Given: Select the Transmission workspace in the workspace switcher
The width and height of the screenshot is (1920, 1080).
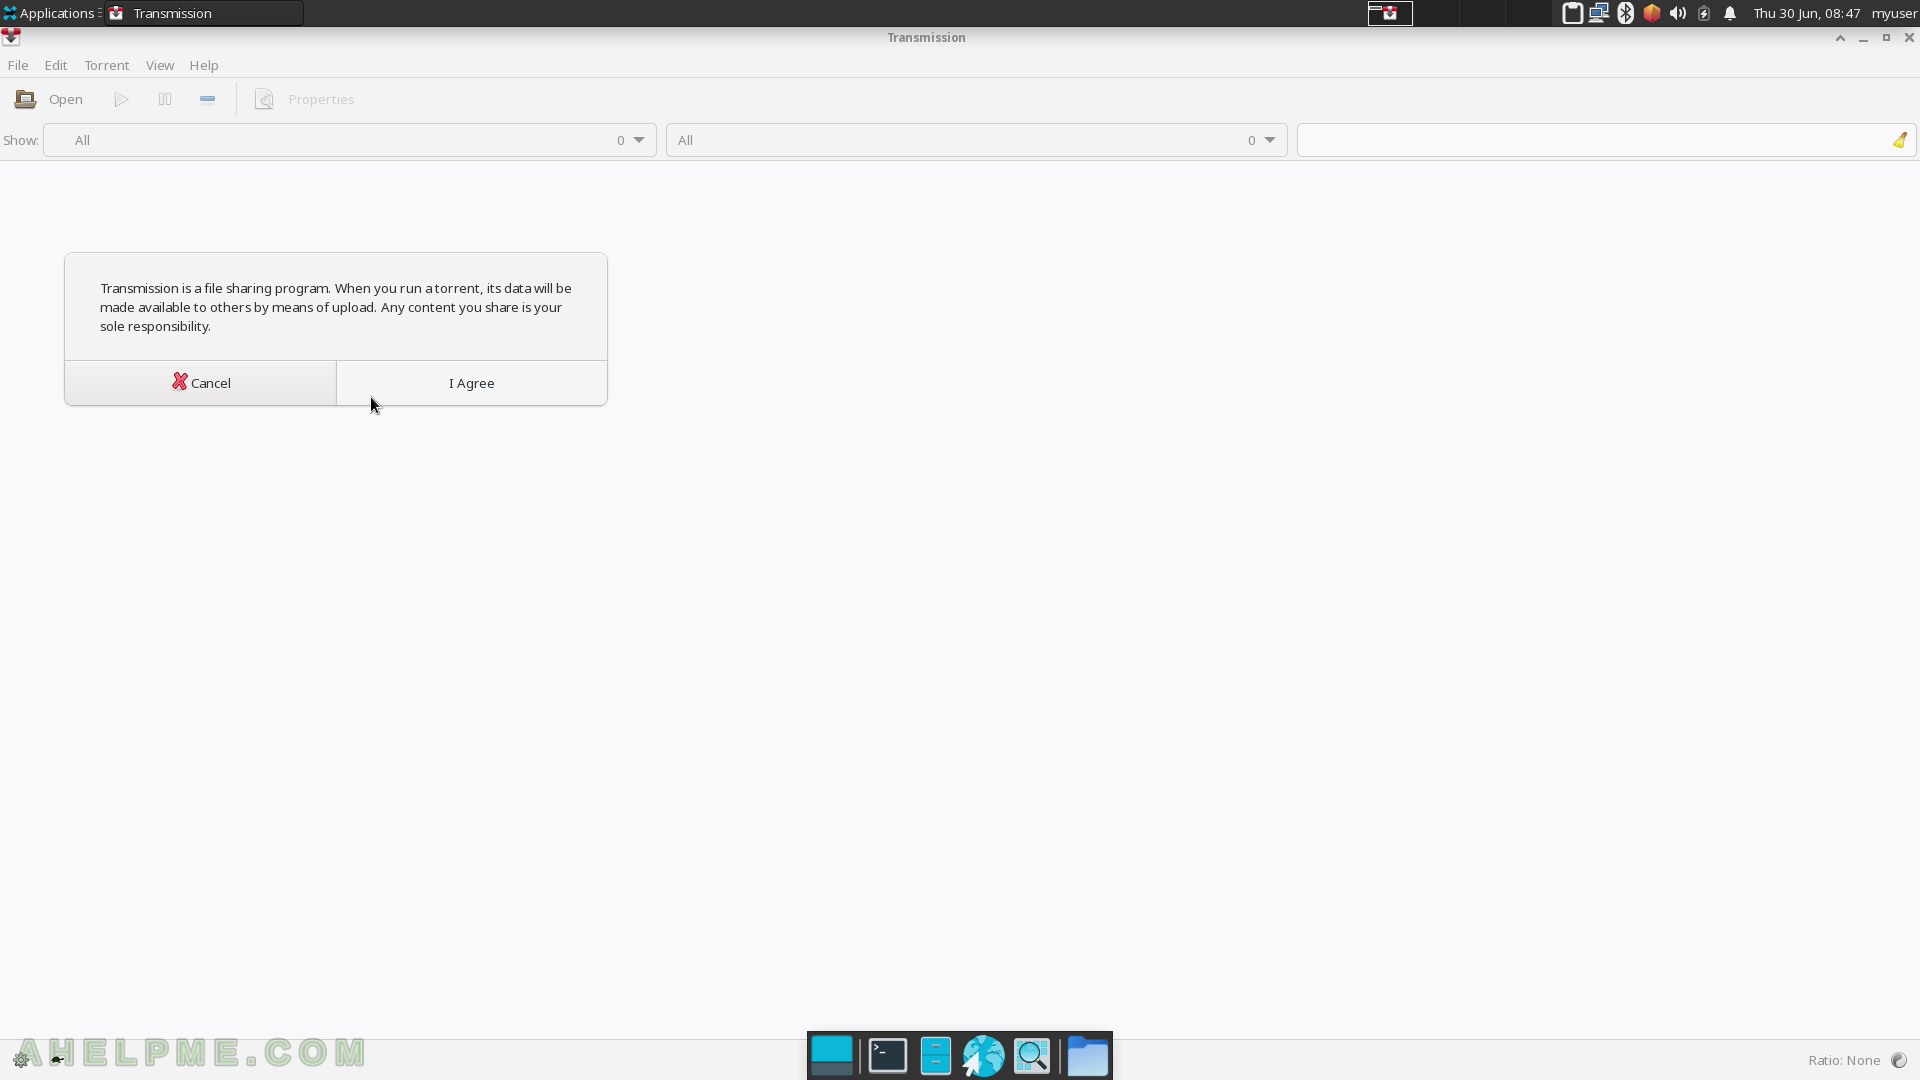Looking at the screenshot, I should pos(1390,13).
